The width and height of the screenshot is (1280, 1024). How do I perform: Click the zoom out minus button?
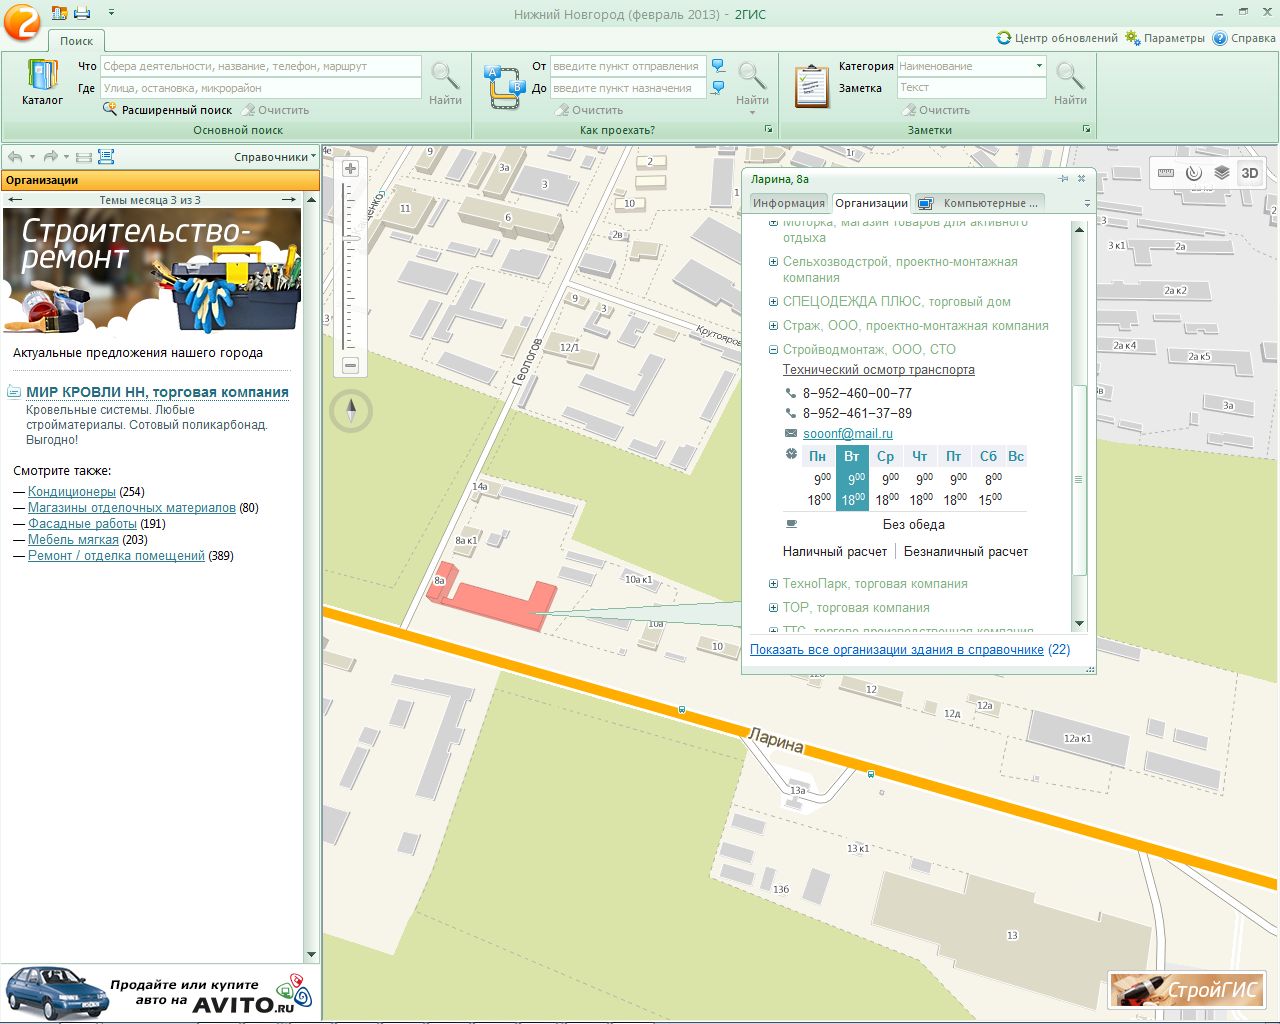pyautogui.click(x=350, y=366)
